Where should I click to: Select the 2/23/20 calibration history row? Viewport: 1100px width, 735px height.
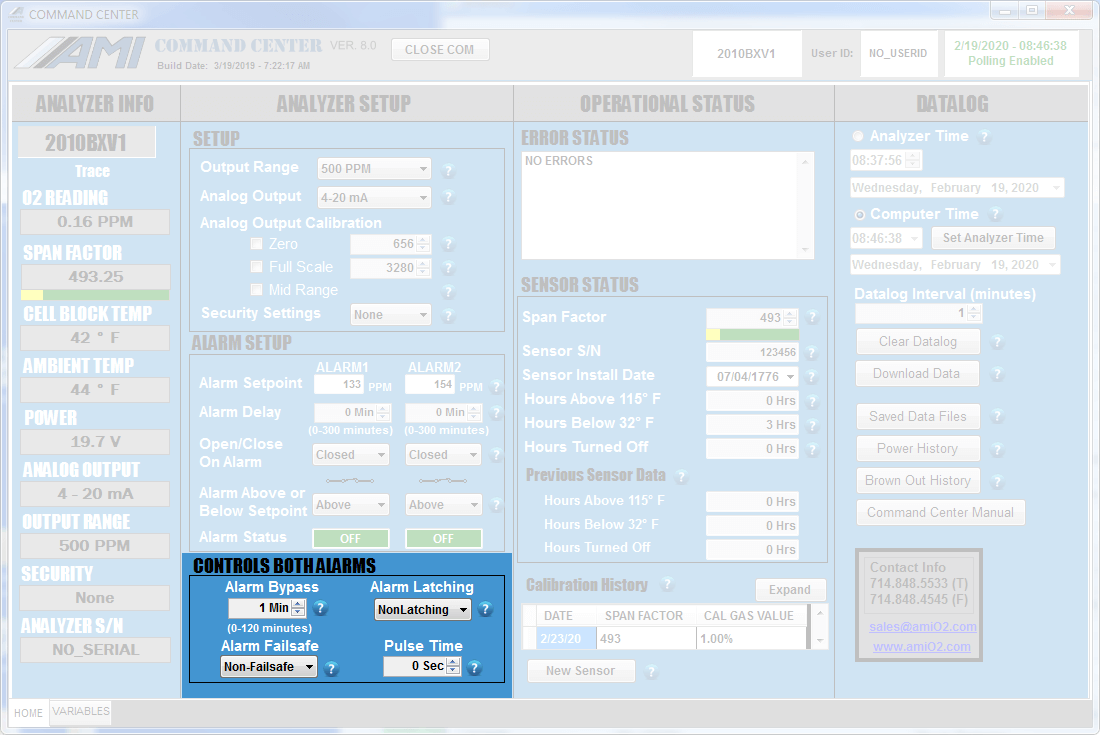pos(664,639)
